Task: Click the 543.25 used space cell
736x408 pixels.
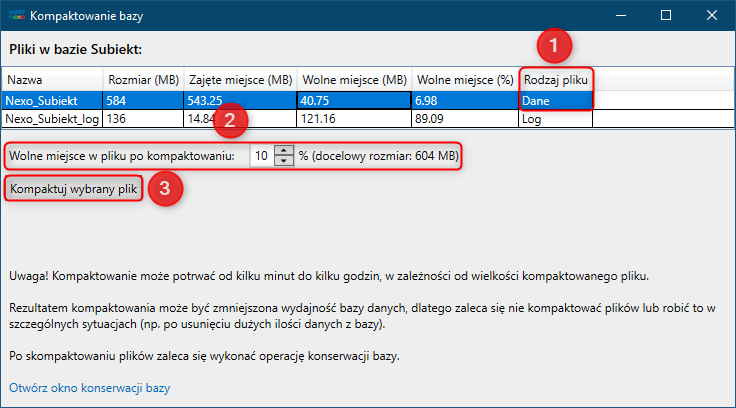Action: [240, 100]
